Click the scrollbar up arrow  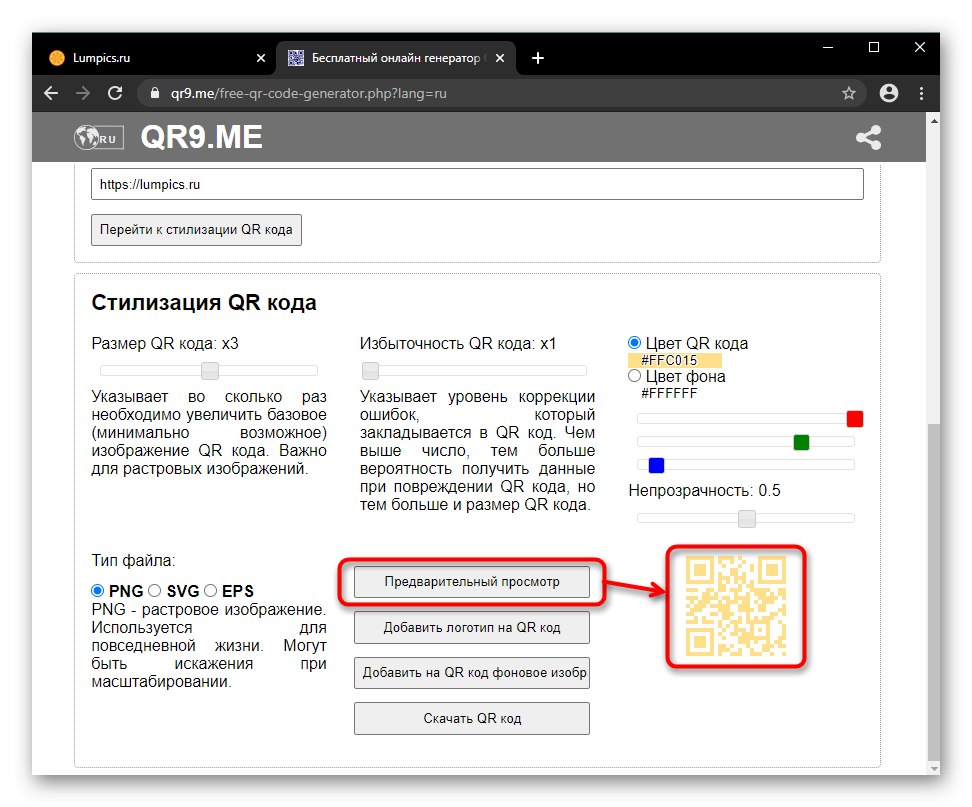point(934,121)
